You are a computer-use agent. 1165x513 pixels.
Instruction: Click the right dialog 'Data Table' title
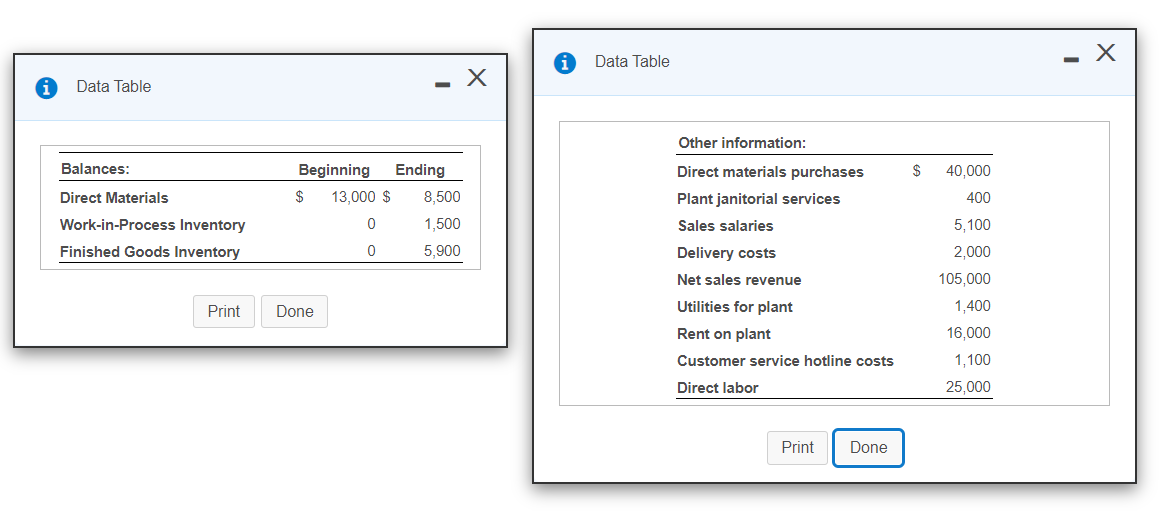[x=632, y=62]
